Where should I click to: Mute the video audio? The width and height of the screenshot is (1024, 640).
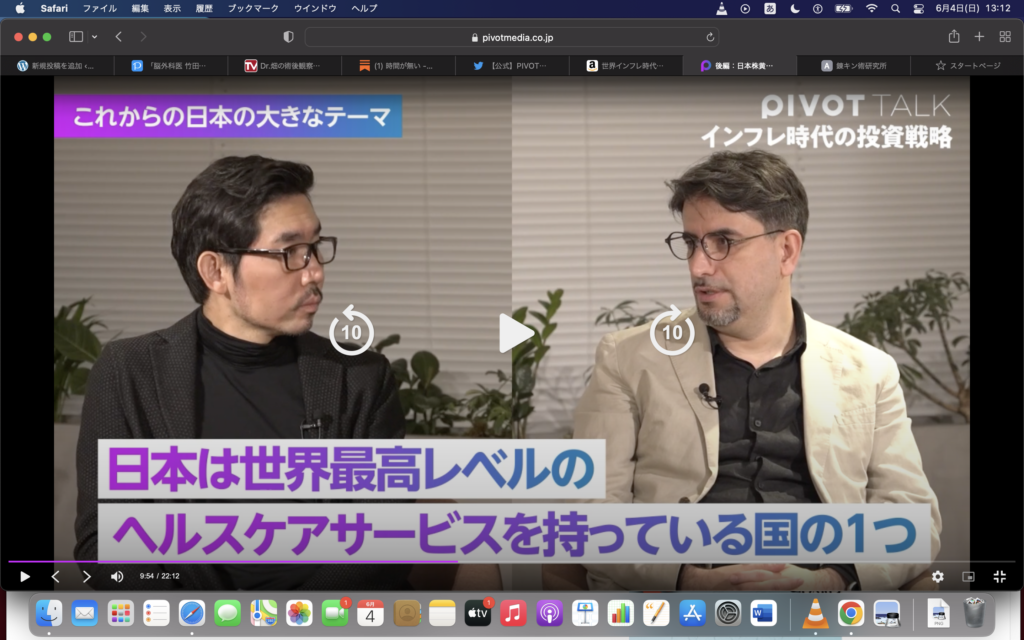115,577
